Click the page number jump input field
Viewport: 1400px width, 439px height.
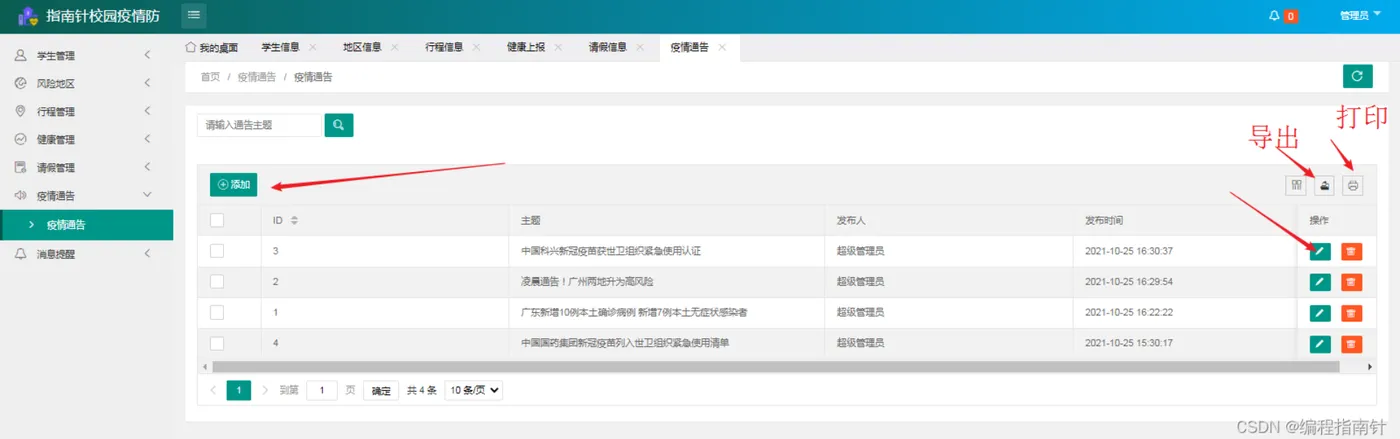[321, 390]
